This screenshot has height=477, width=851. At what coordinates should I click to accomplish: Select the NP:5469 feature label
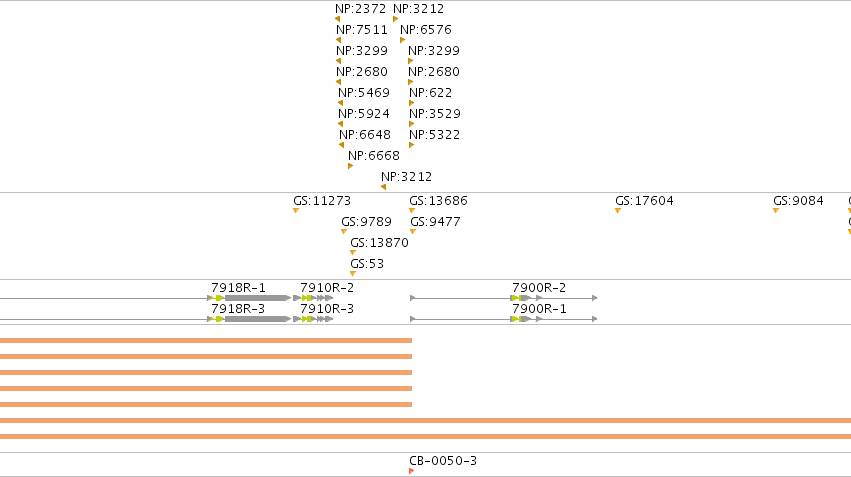(x=364, y=93)
